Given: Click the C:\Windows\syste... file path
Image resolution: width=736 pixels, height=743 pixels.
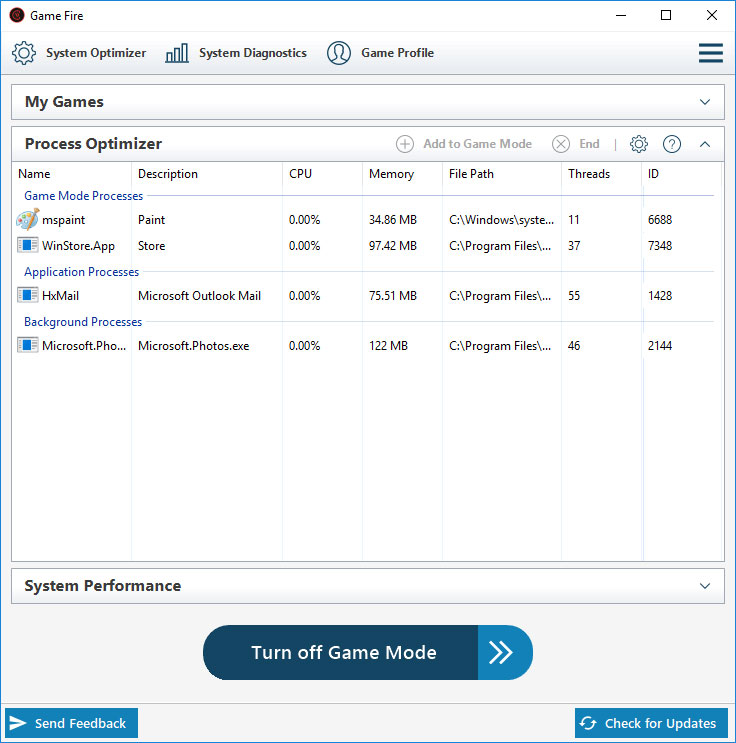Looking at the screenshot, I should 501,220.
